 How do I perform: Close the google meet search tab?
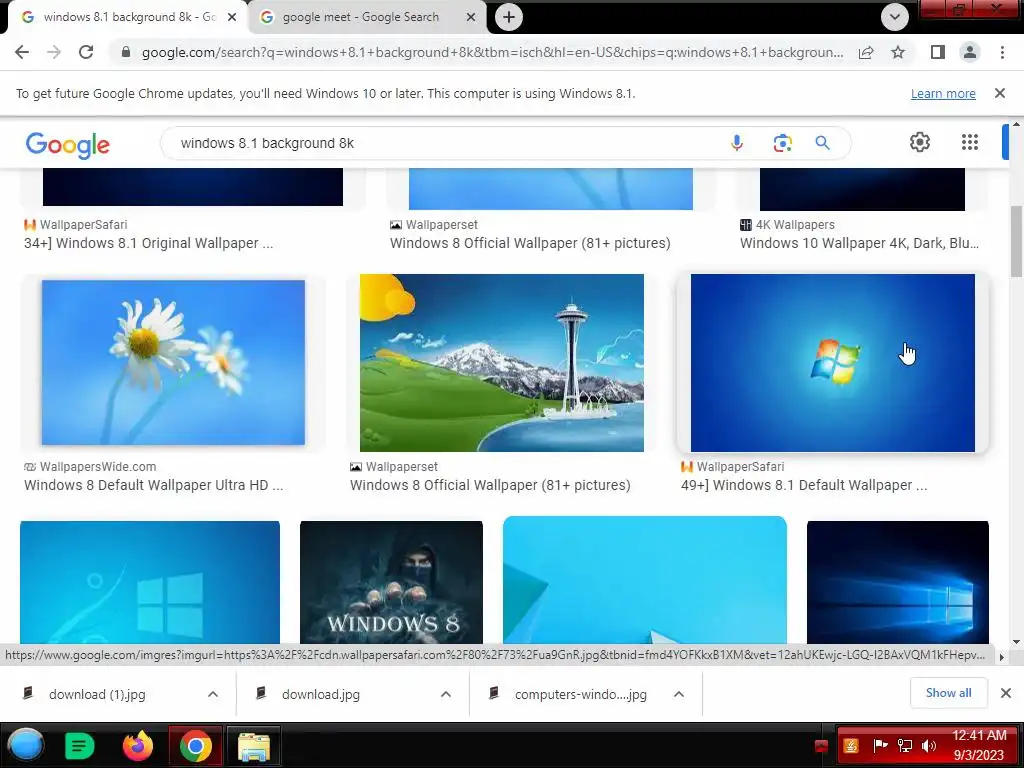tap(471, 17)
